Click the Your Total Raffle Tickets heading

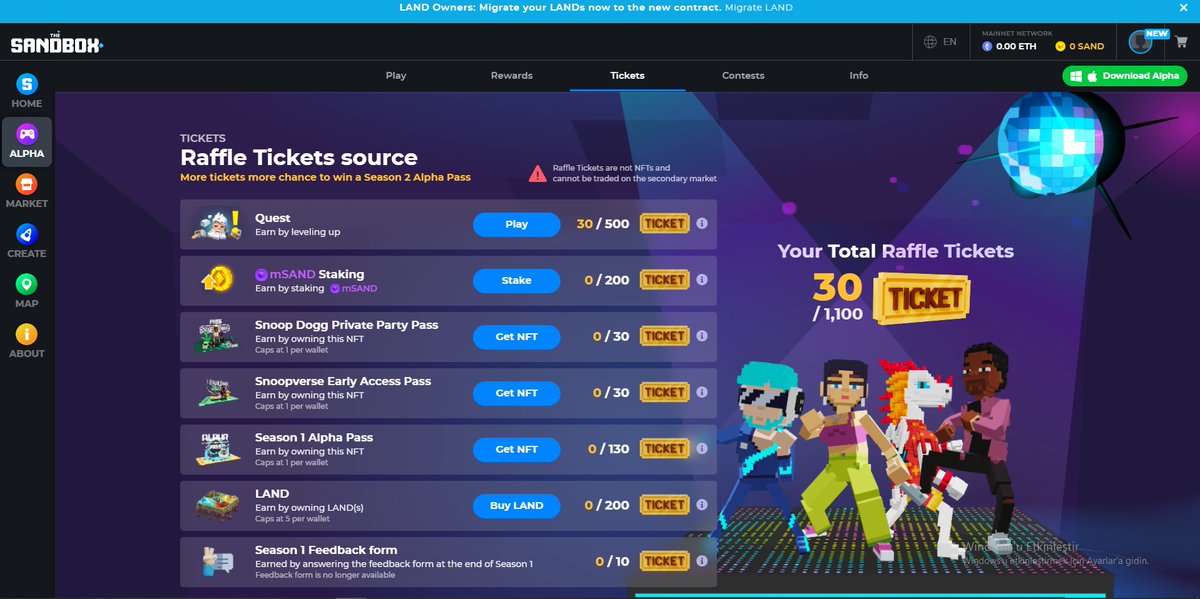click(x=896, y=251)
